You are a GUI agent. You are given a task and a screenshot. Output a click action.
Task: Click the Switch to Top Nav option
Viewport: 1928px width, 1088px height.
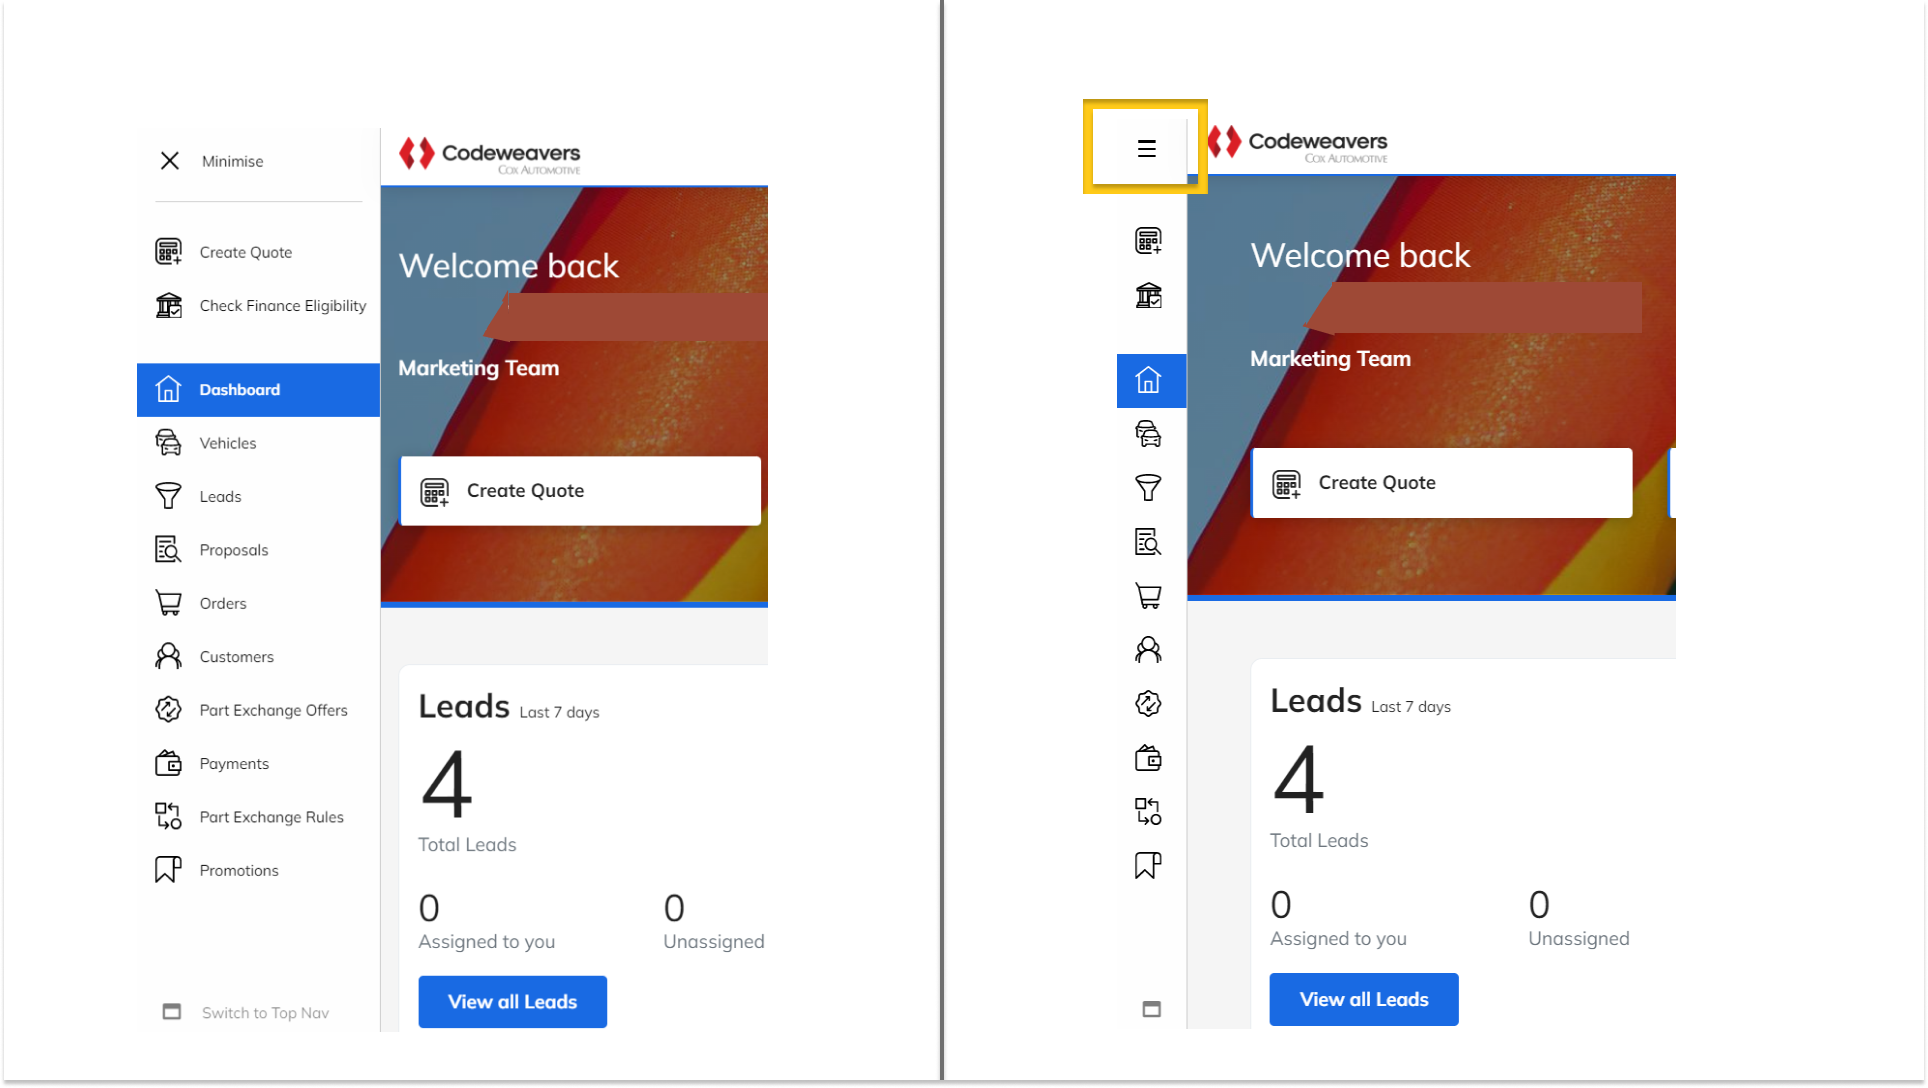tap(245, 1012)
